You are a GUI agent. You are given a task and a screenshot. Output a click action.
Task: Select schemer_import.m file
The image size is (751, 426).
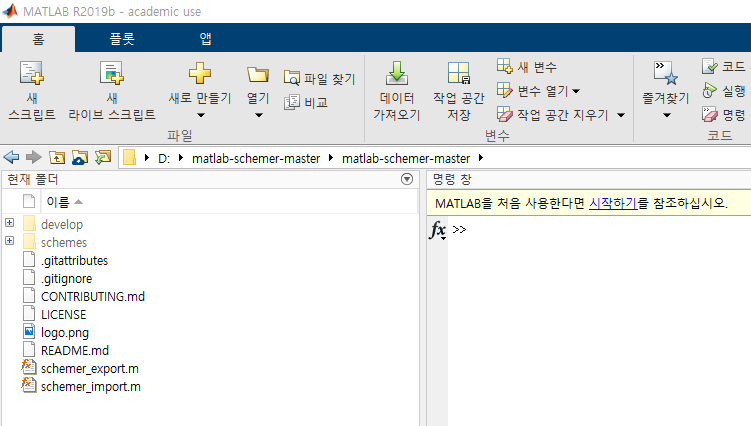[91, 386]
